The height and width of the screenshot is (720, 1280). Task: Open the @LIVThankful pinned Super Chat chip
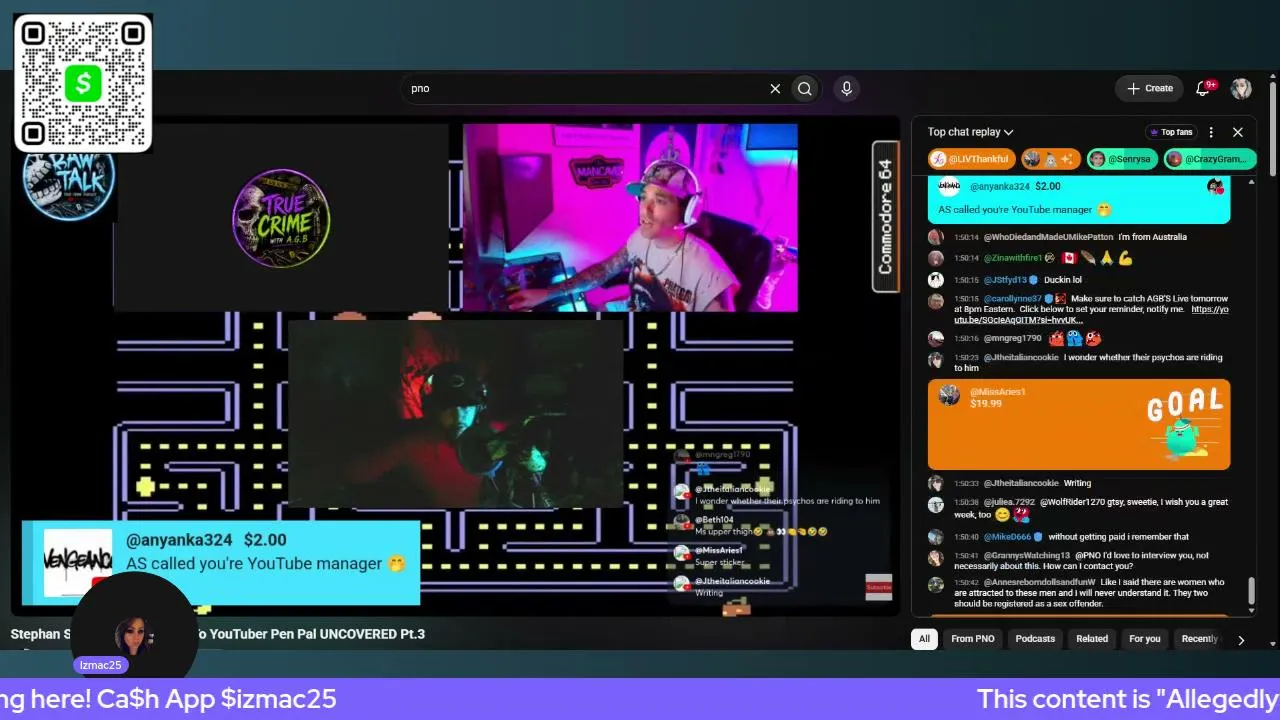[x=971, y=159]
